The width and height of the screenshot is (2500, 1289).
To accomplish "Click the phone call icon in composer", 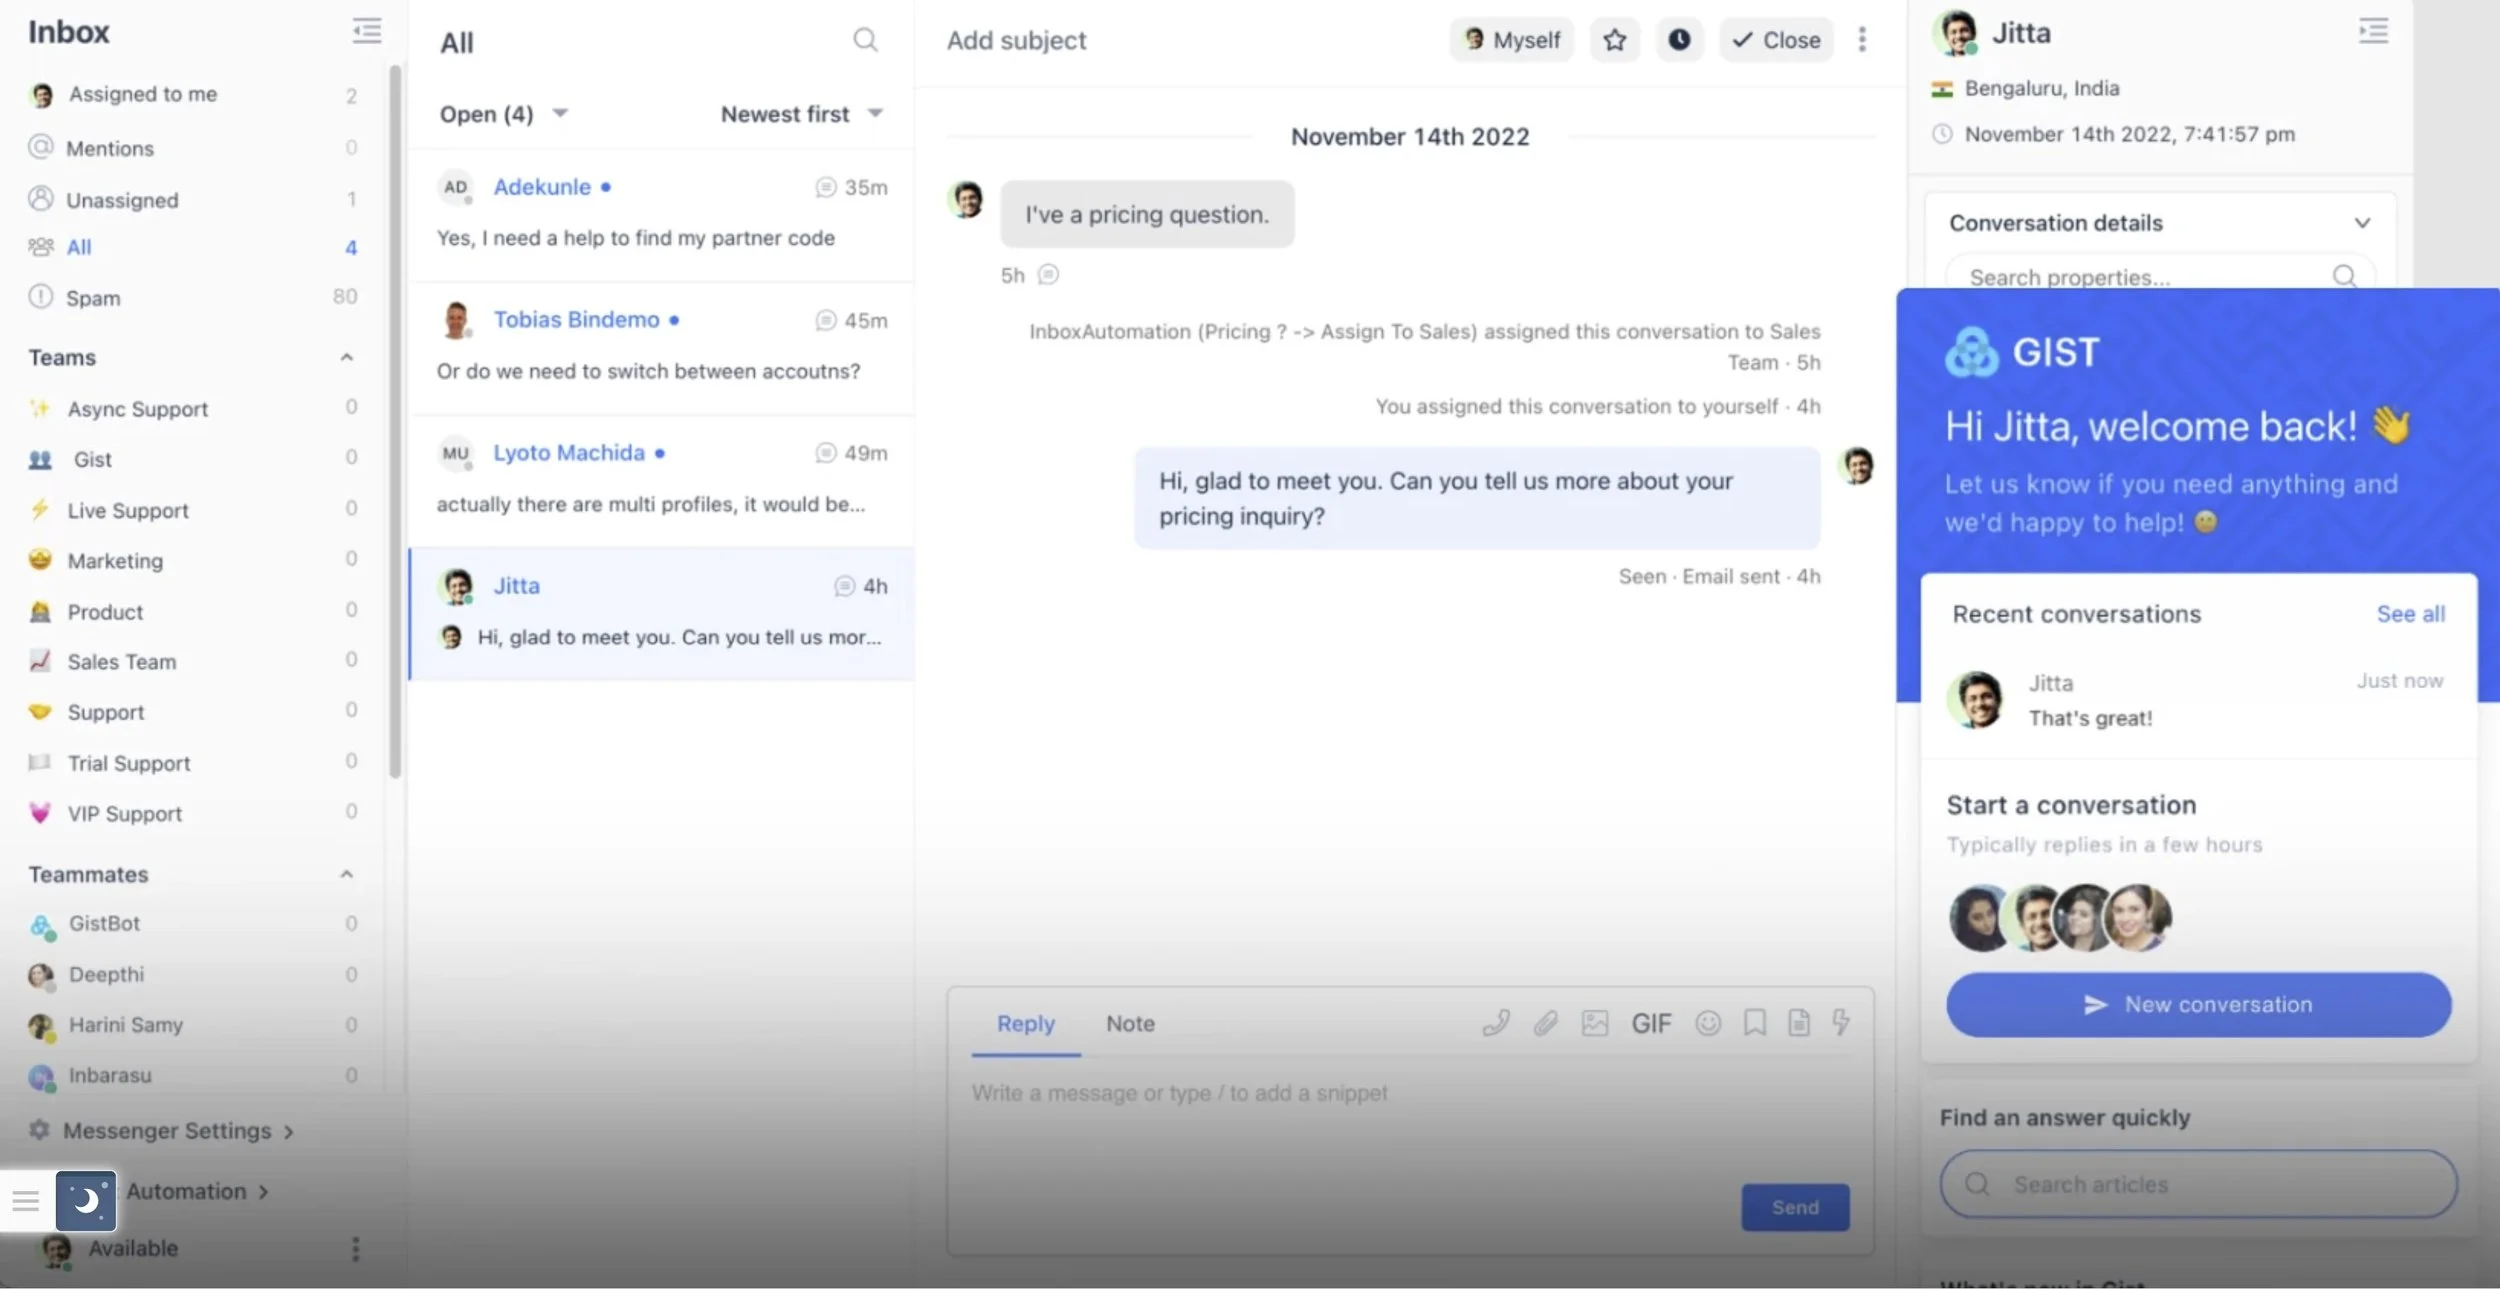I will 1496,1022.
